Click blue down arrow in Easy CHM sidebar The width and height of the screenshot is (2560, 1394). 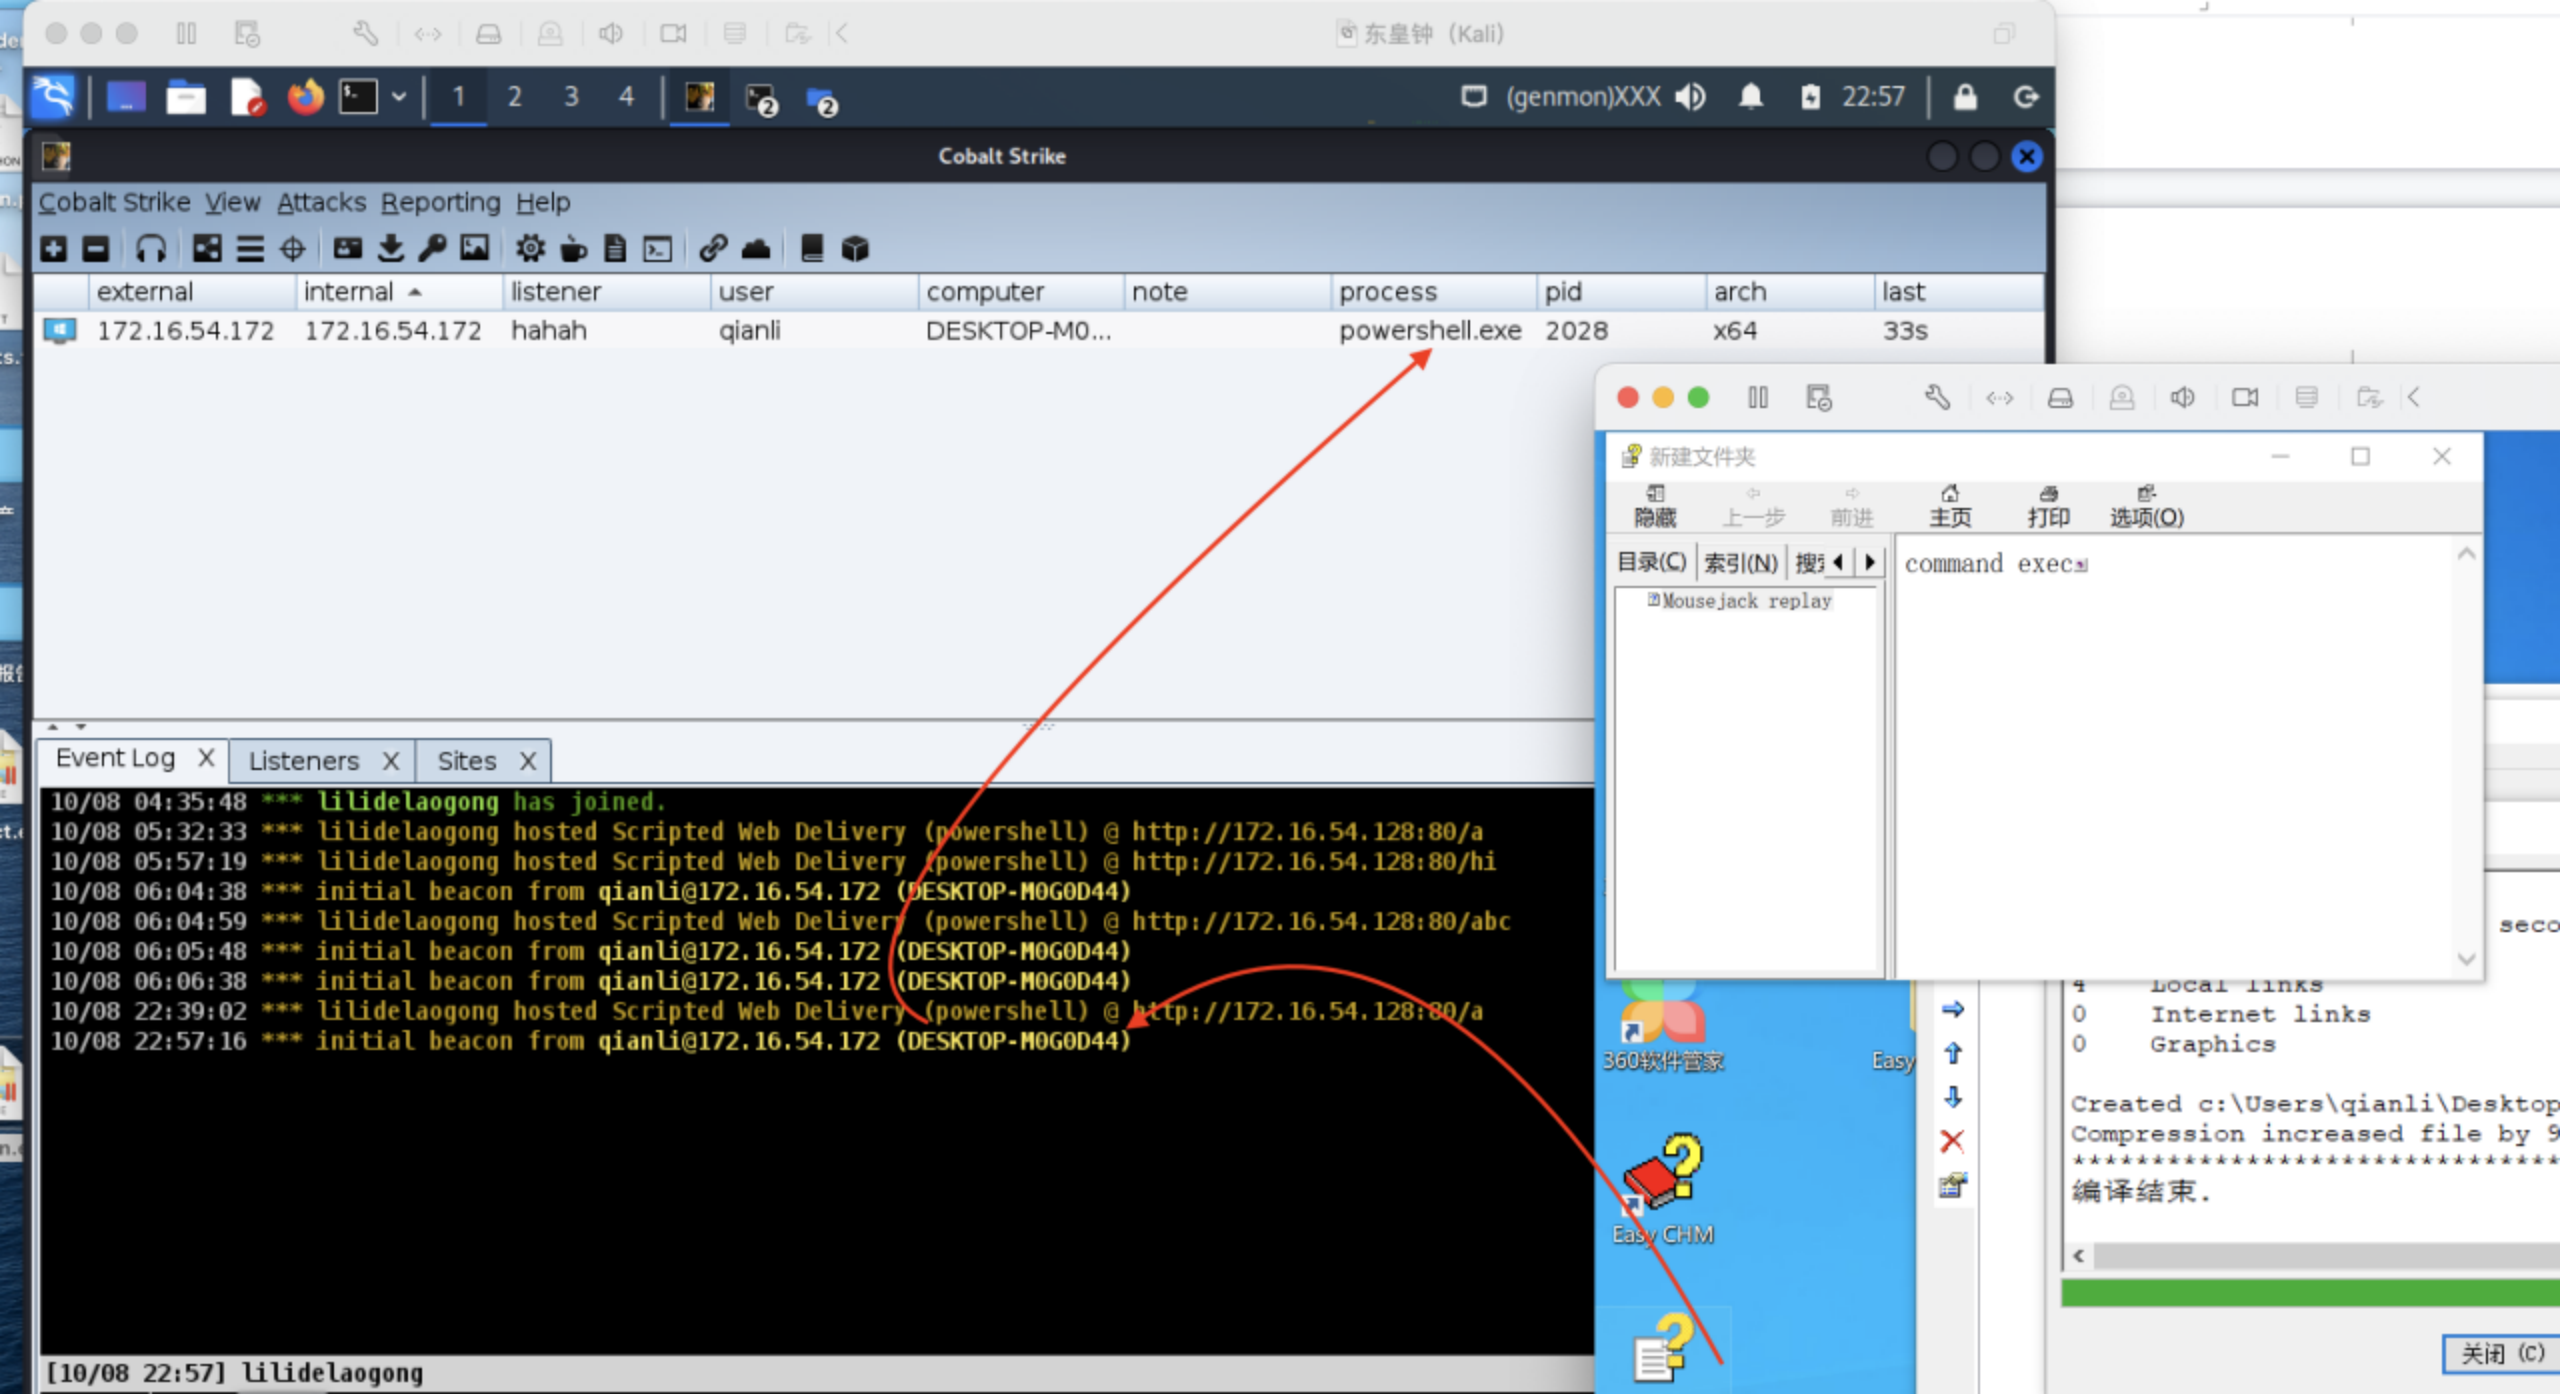coord(1953,1097)
